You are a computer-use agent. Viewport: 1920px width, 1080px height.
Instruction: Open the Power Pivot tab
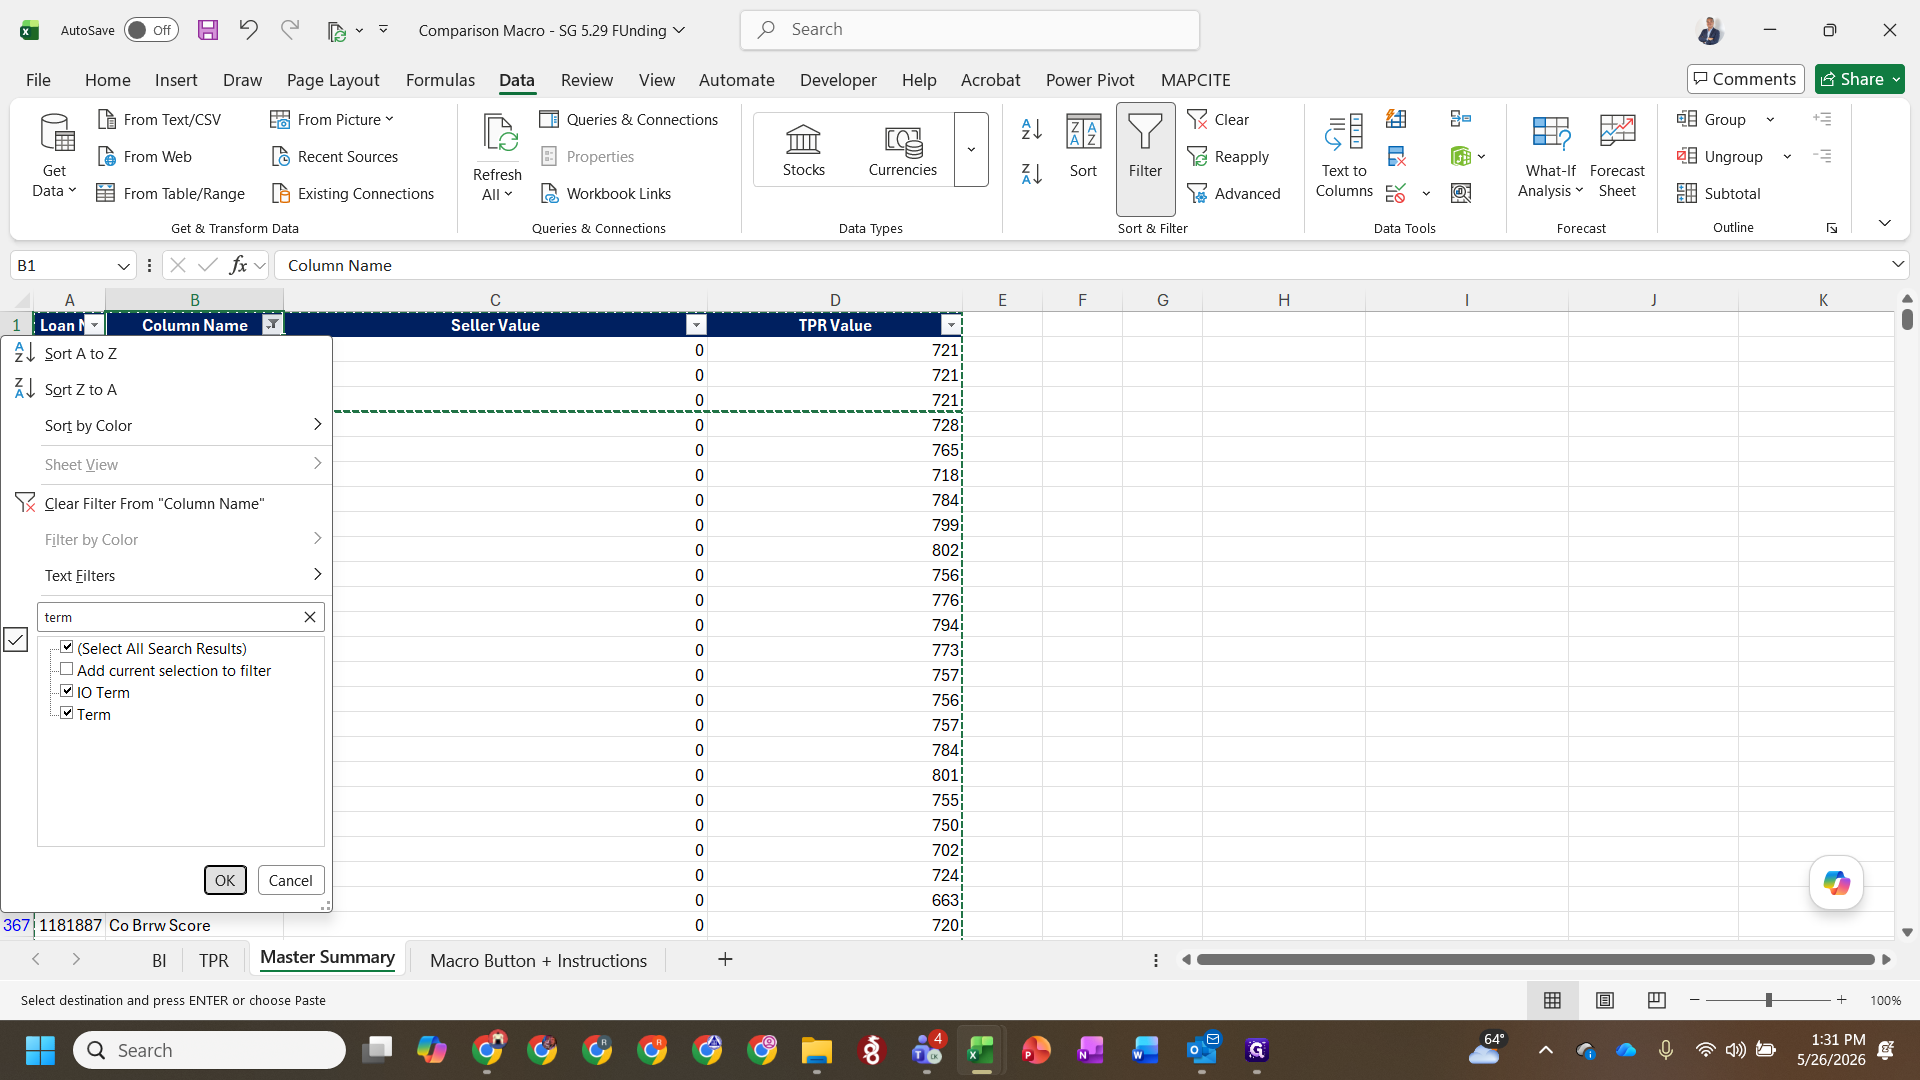tap(1090, 80)
